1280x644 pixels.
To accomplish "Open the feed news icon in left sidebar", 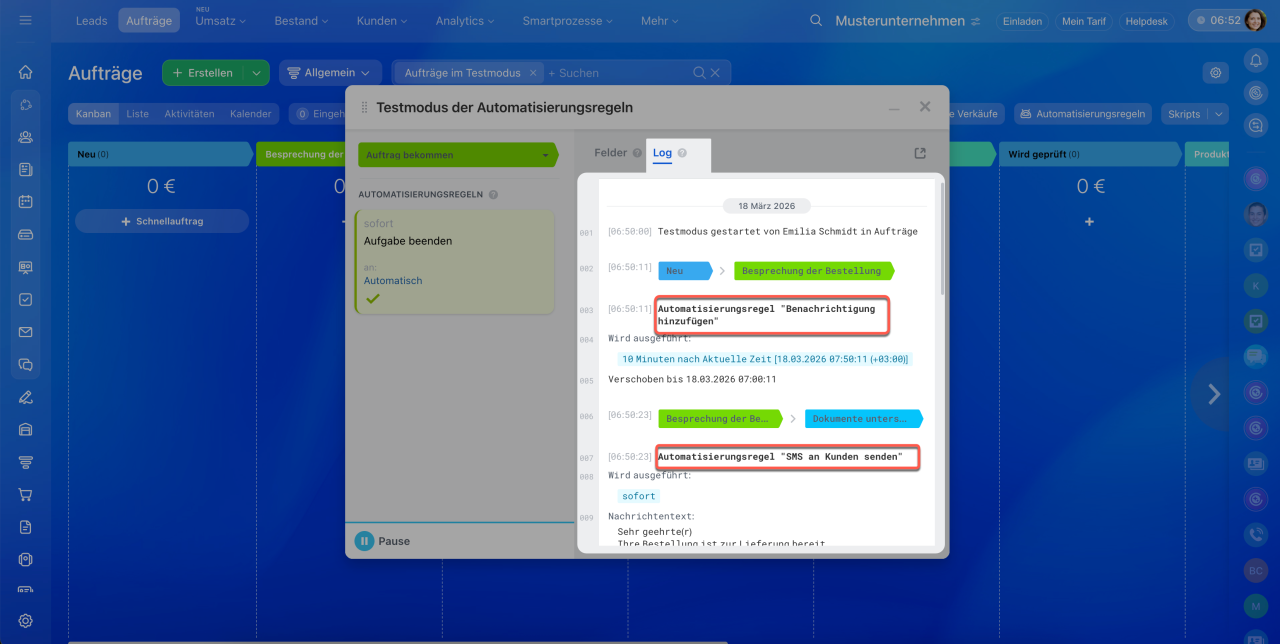I will (26, 170).
